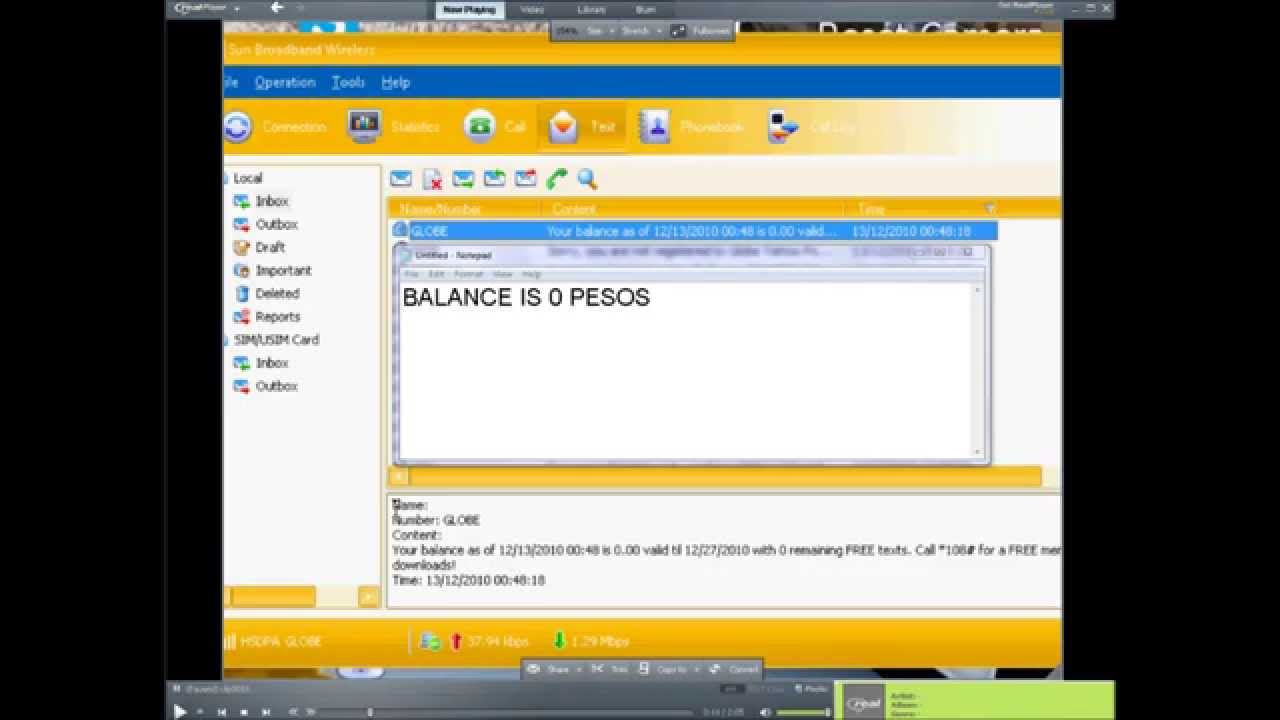This screenshot has height=720, width=1280.
Task: Open Notepad's Edit menu
Action: [437, 274]
